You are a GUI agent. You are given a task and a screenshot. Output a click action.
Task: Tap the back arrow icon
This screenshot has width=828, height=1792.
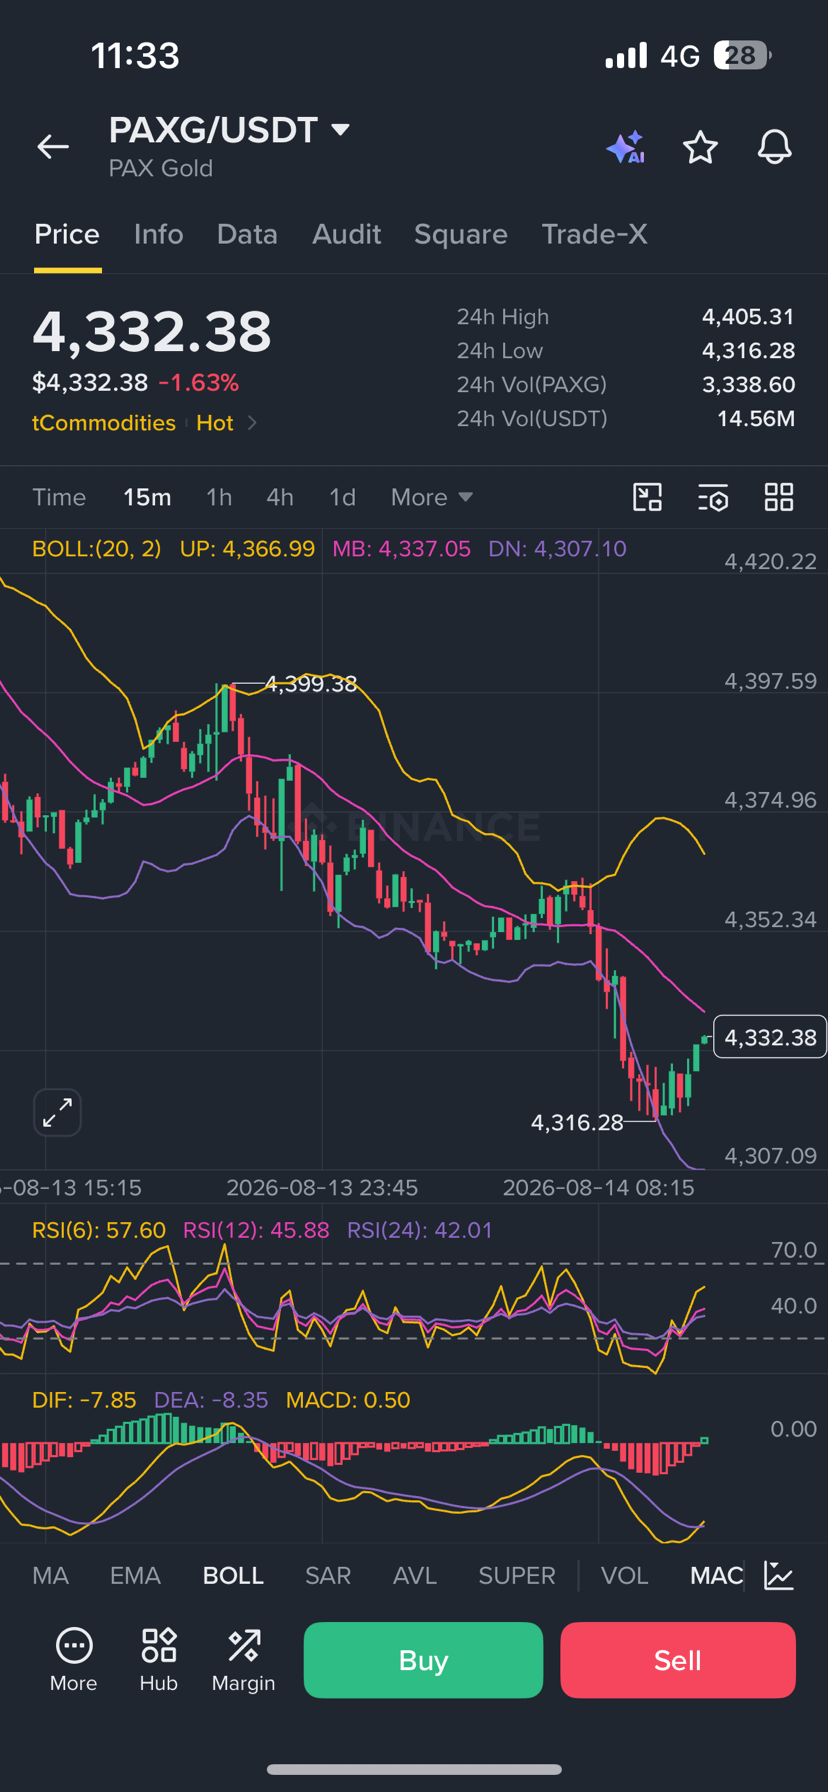pos(53,147)
